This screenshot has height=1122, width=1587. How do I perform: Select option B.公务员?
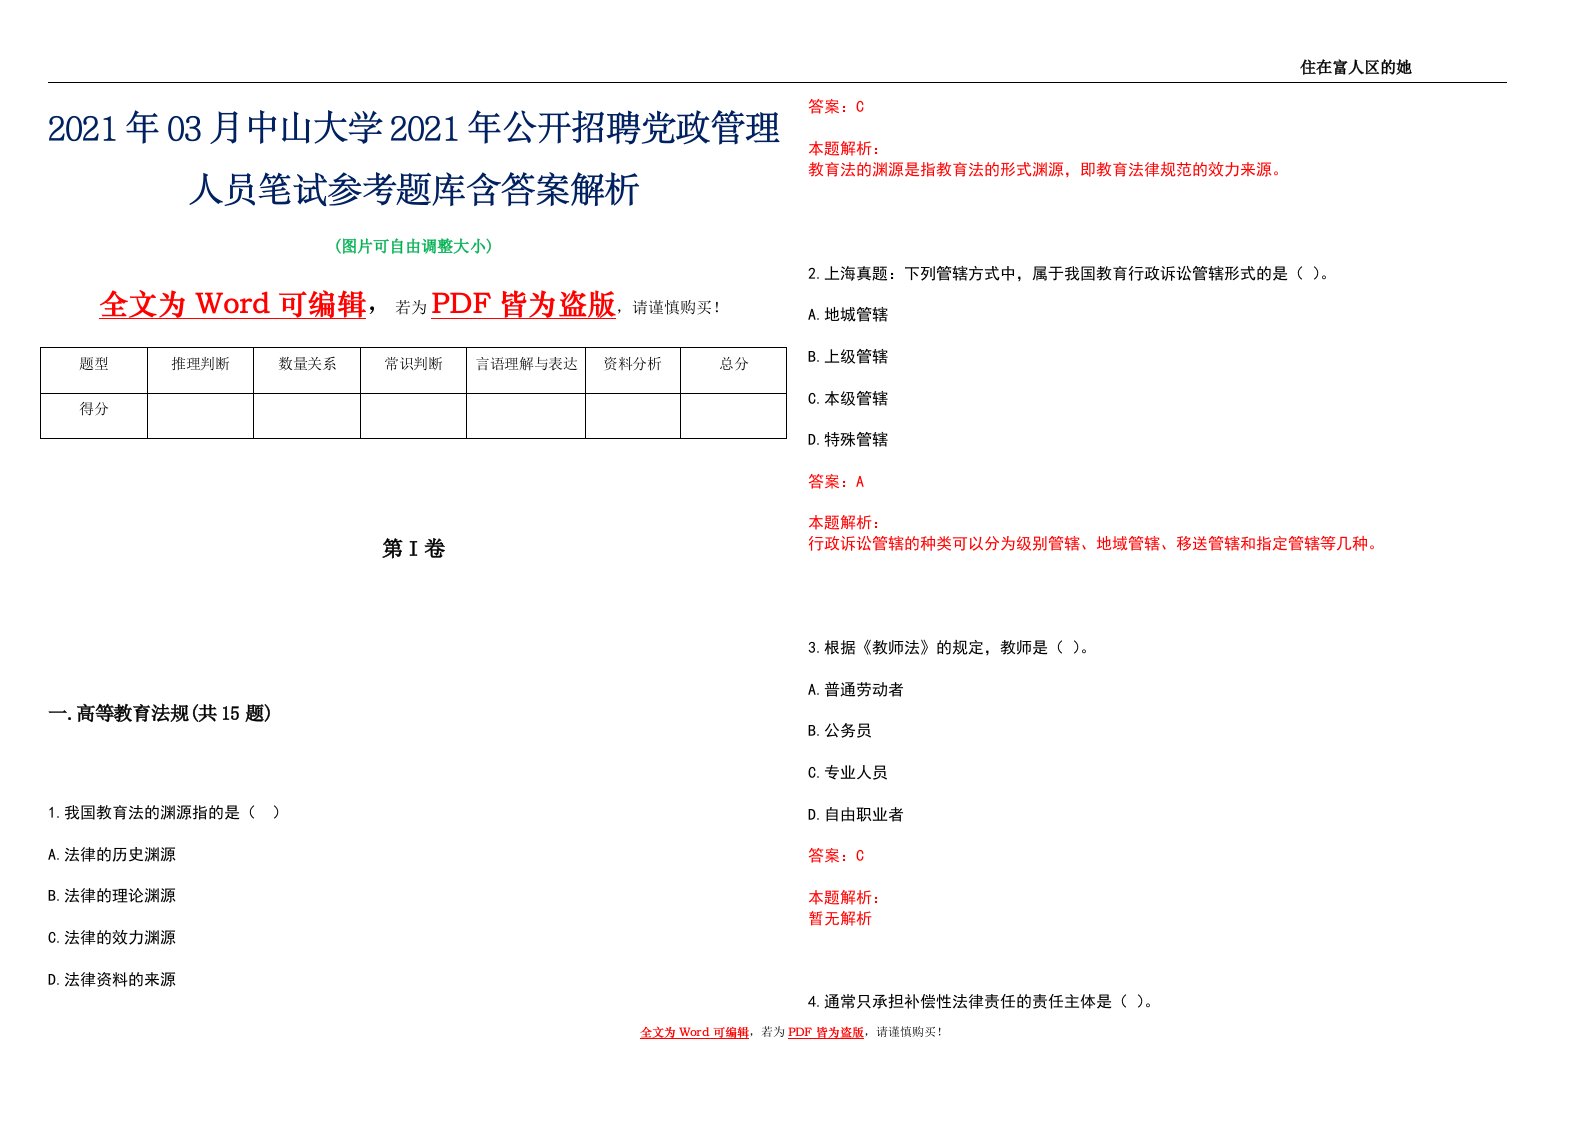click(x=840, y=731)
